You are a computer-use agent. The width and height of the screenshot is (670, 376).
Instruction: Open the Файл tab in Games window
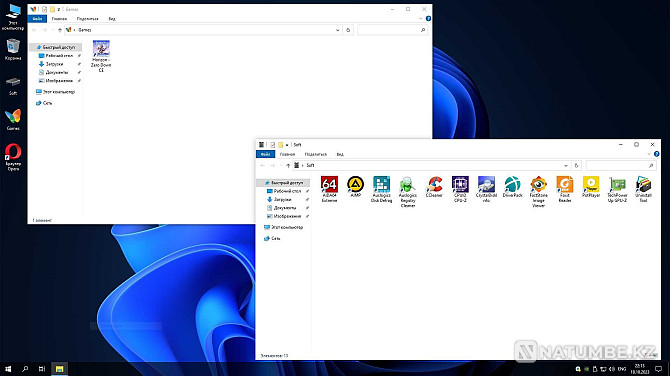point(37,19)
